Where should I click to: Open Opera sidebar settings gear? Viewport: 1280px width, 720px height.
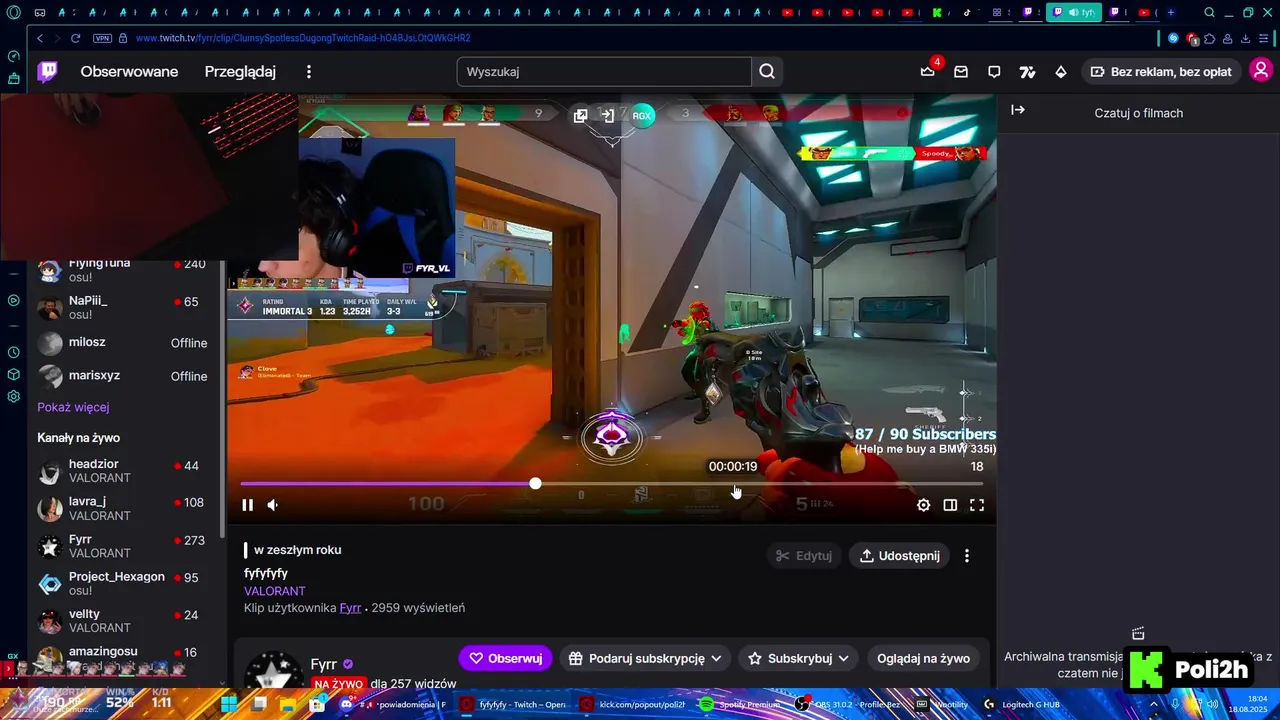click(13, 396)
